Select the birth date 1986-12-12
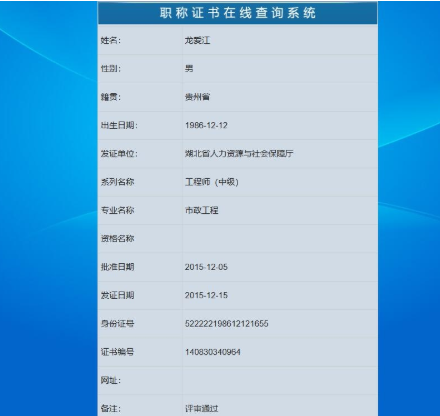This screenshot has width=440, height=416. coord(206,125)
